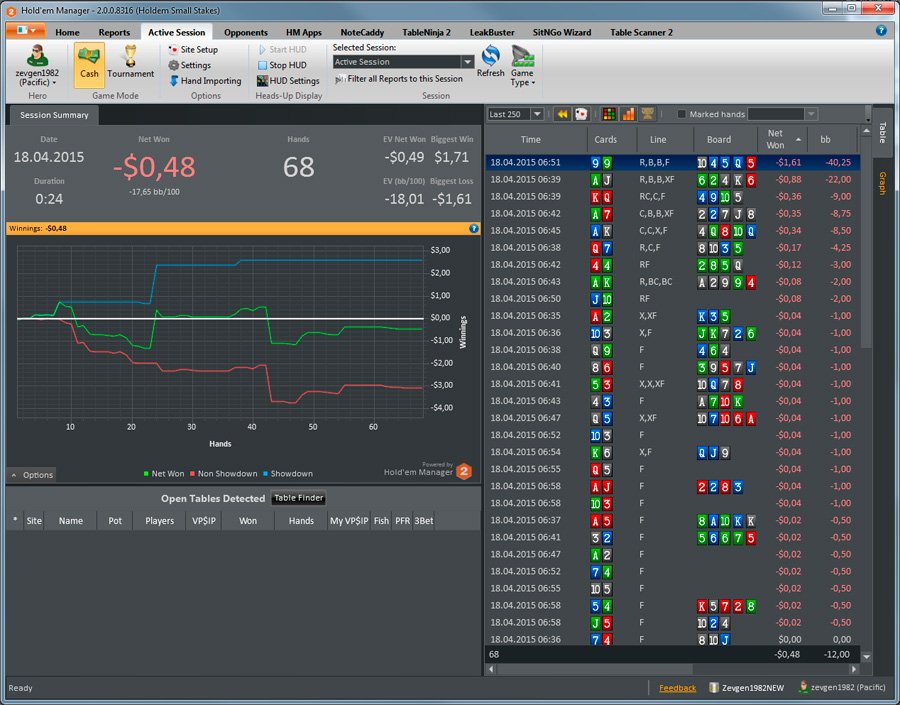Image resolution: width=900 pixels, height=705 pixels.
Task: Click the yellow rewind arrows icon
Action: click(562, 114)
